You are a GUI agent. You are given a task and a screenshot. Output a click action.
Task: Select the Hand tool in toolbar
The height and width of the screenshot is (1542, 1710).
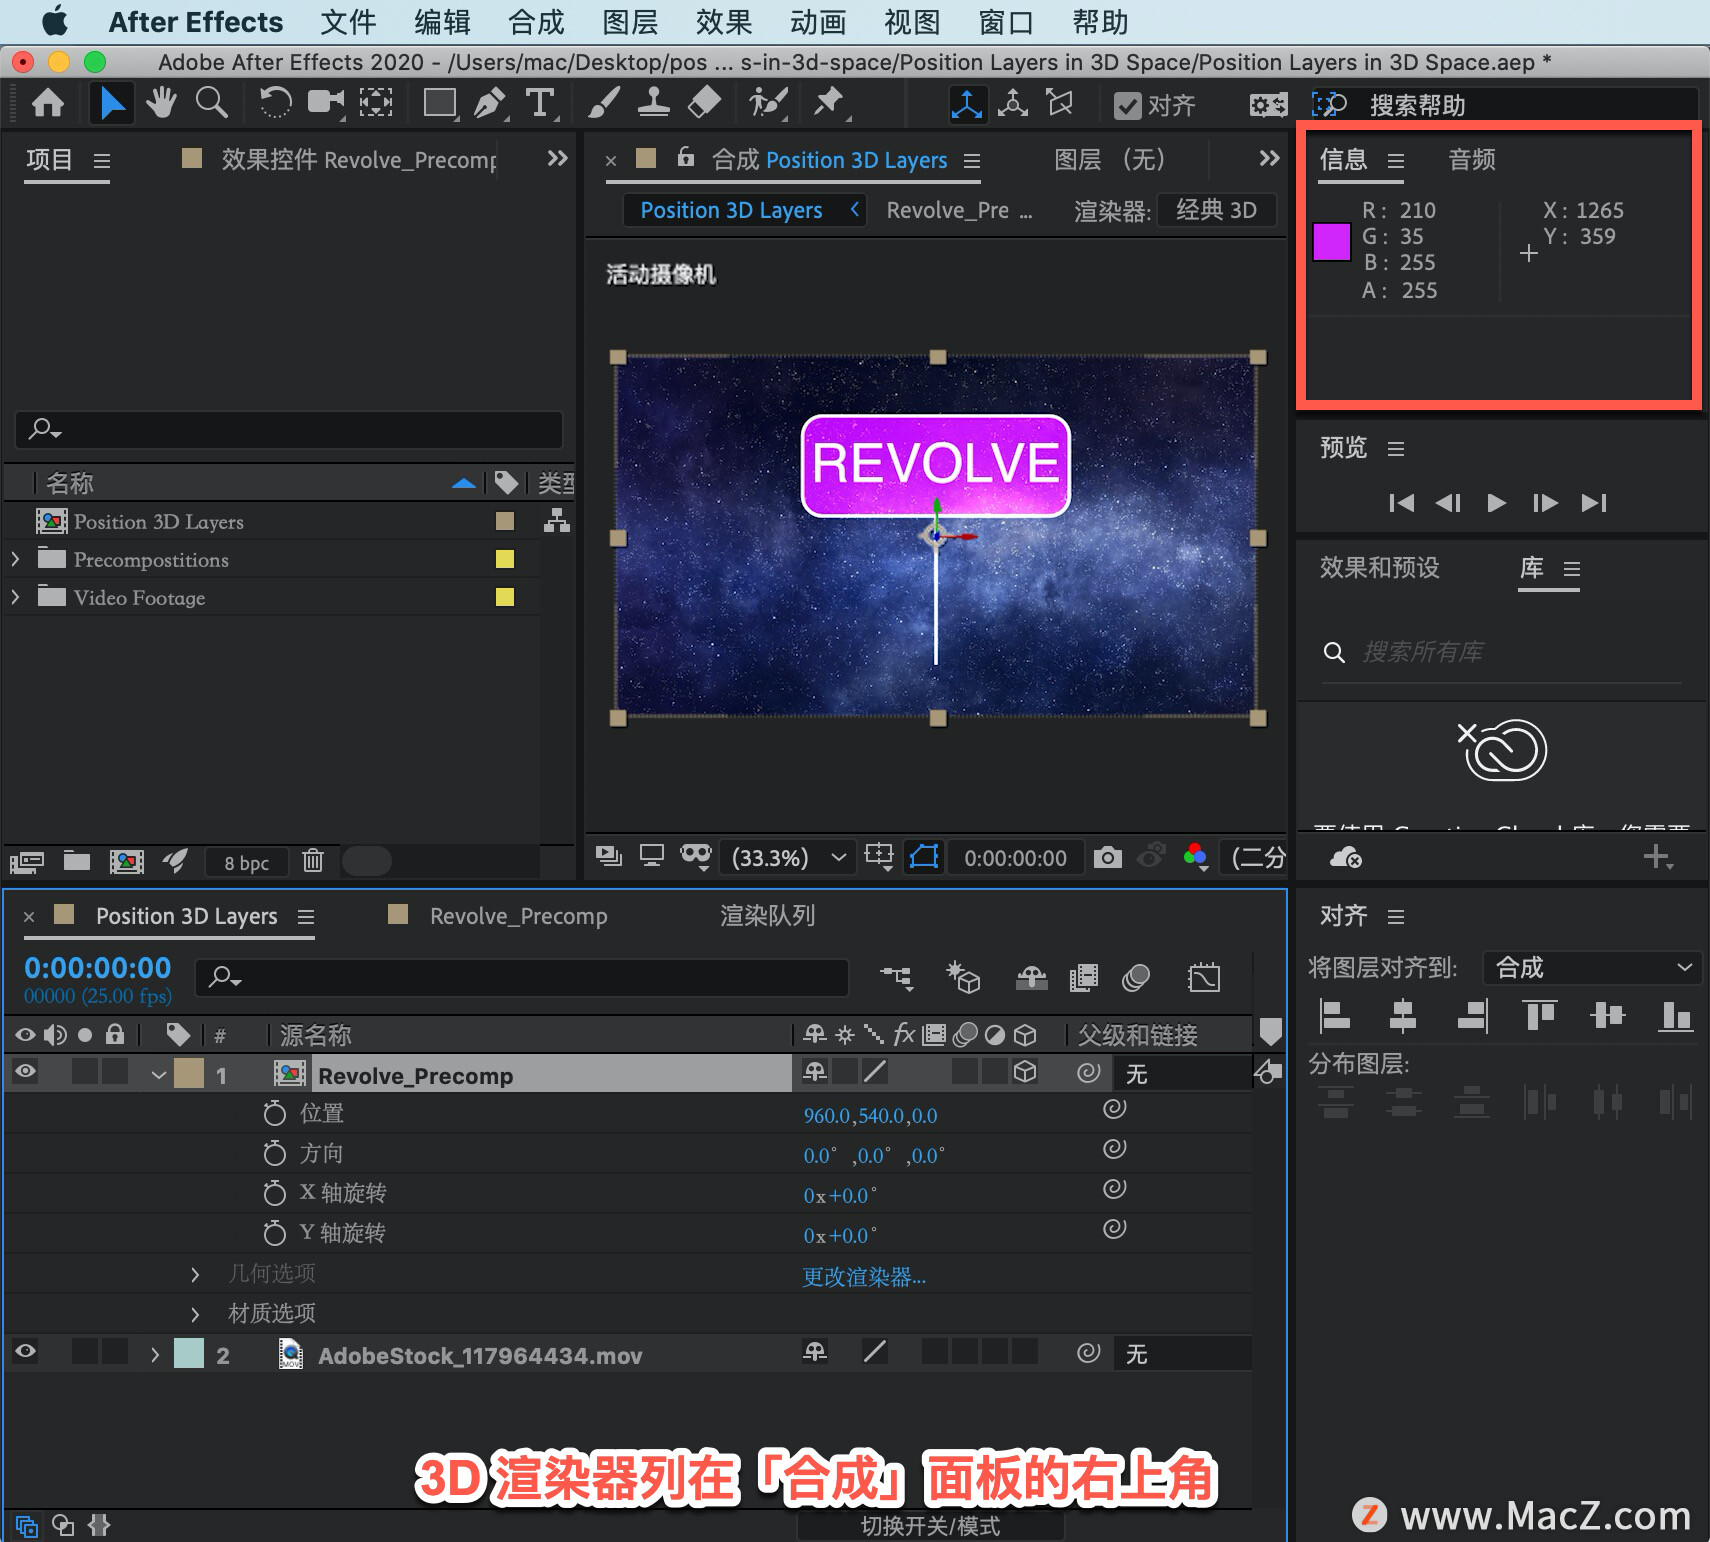(x=160, y=103)
